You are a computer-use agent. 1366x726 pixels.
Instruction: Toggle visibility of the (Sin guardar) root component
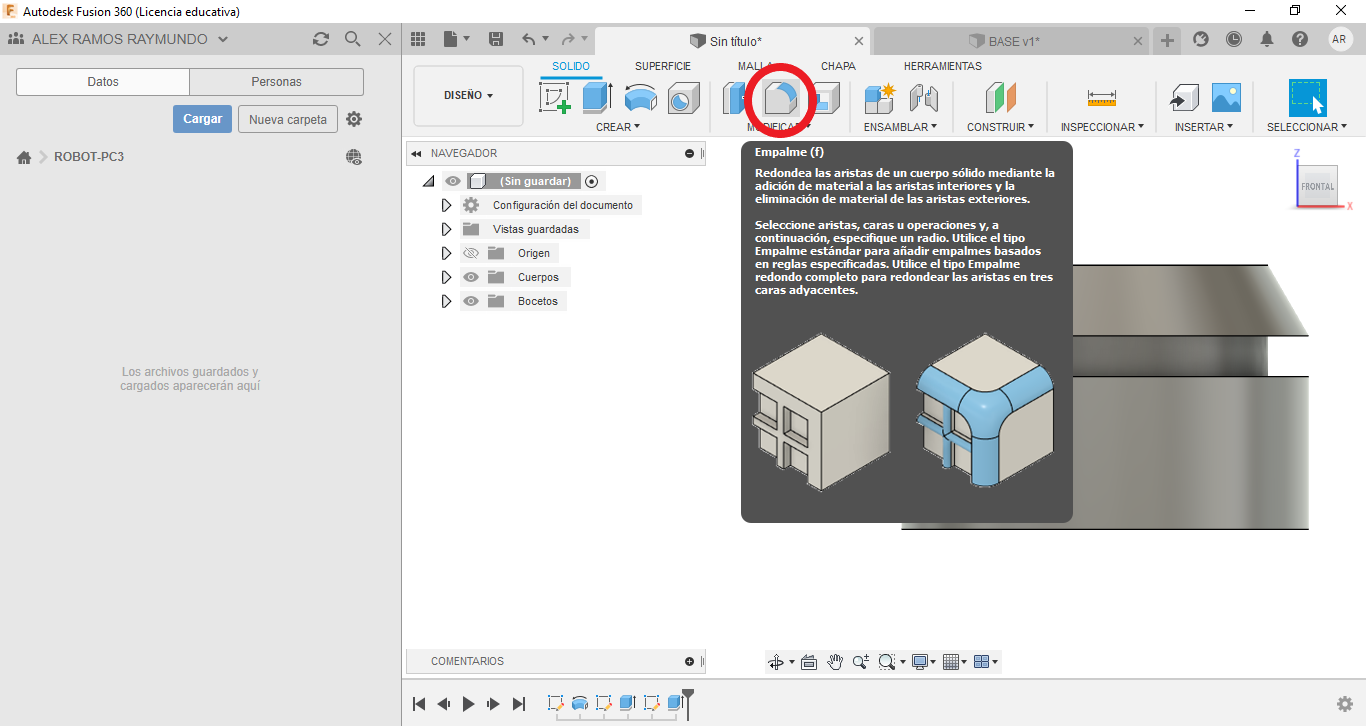(x=453, y=181)
